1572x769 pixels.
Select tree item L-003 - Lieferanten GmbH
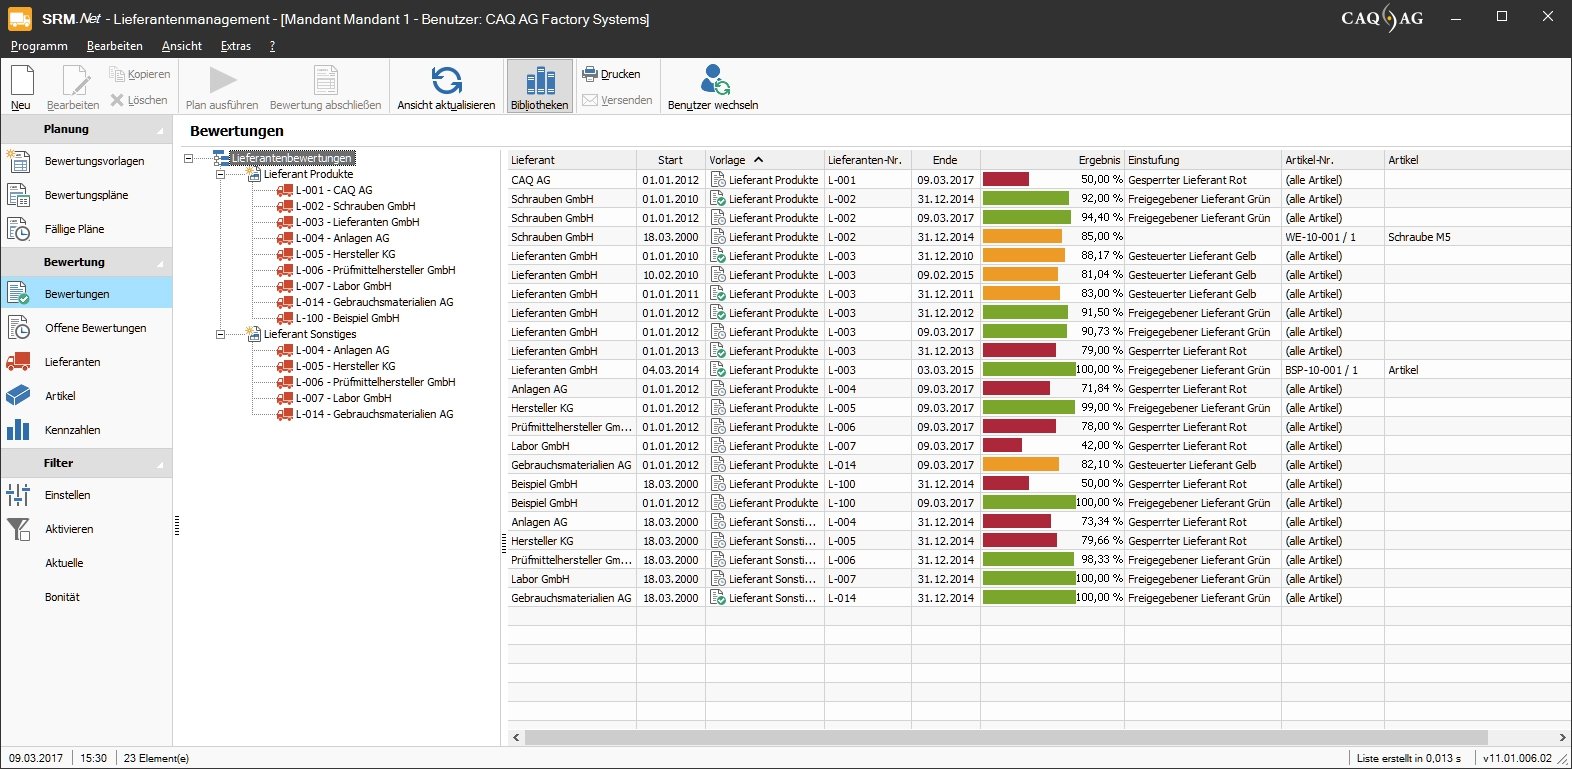[x=357, y=222]
